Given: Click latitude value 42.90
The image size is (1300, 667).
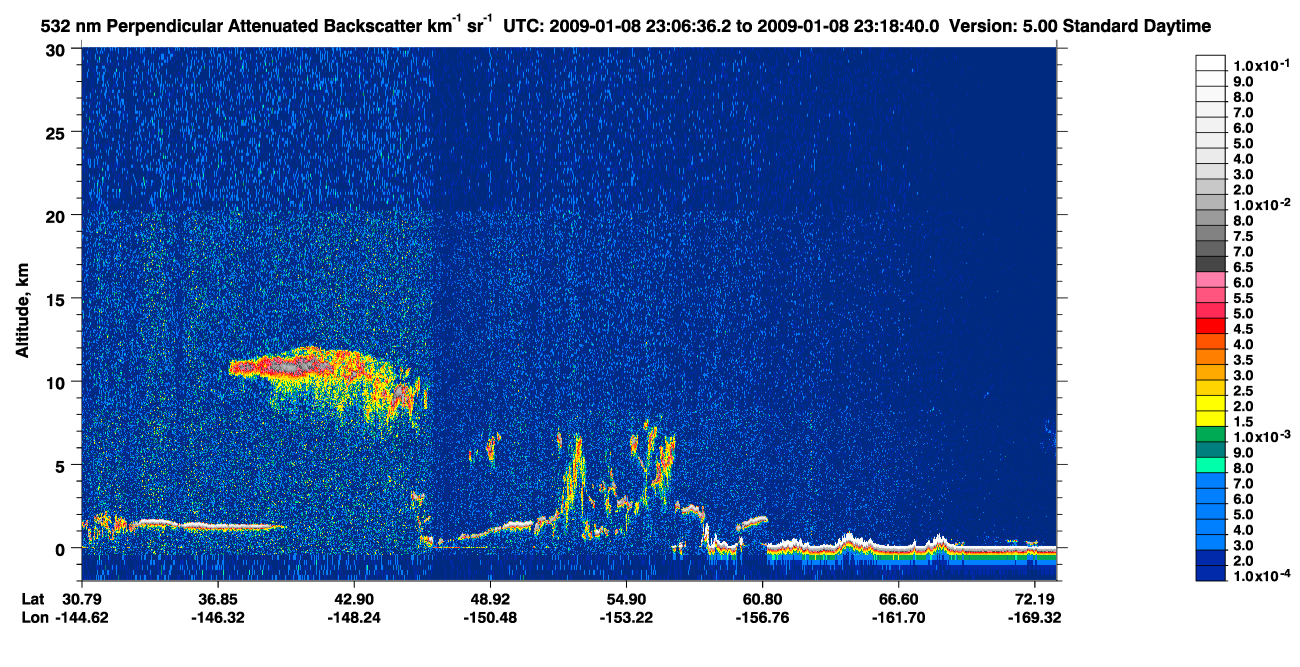Looking at the screenshot, I should click(354, 599).
